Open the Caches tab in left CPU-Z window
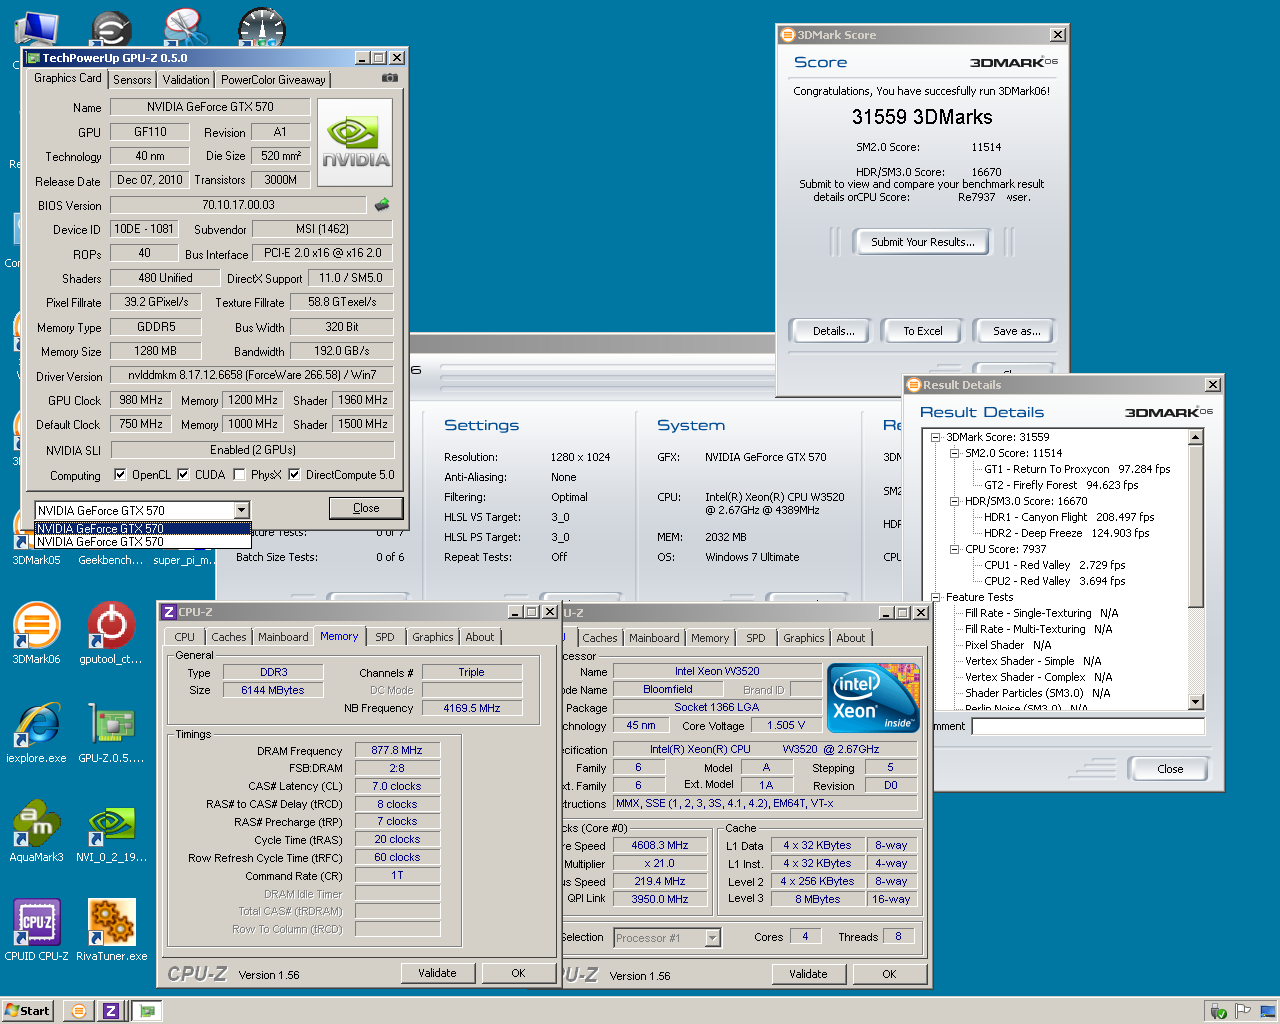The width and height of the screenshot is (1280, 1024). [228, 637]
